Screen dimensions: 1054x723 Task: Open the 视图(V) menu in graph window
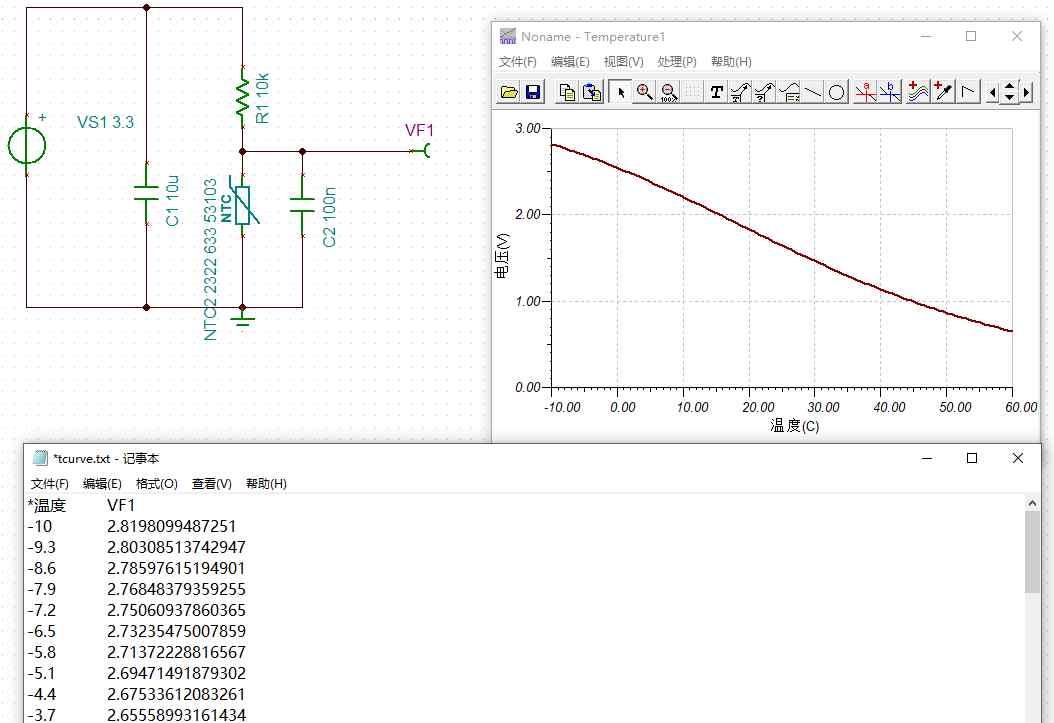click(623, 62)
